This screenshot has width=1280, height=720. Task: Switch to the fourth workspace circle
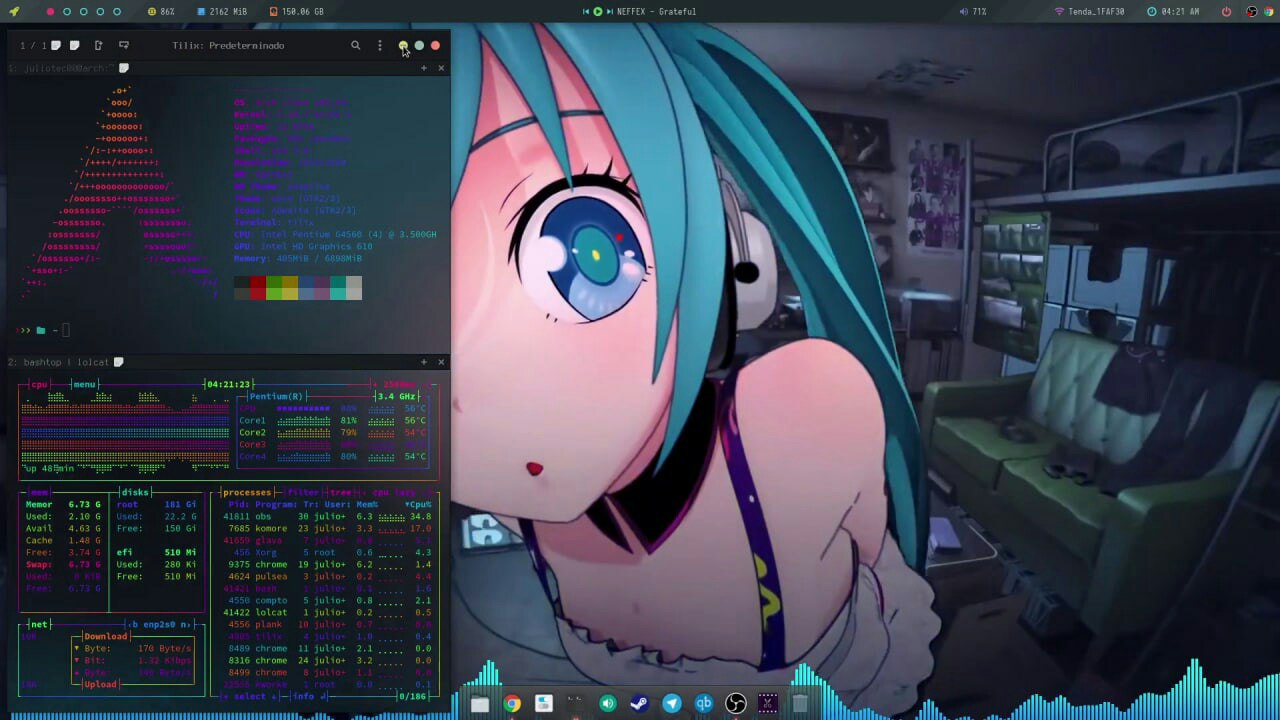point(100,12)
